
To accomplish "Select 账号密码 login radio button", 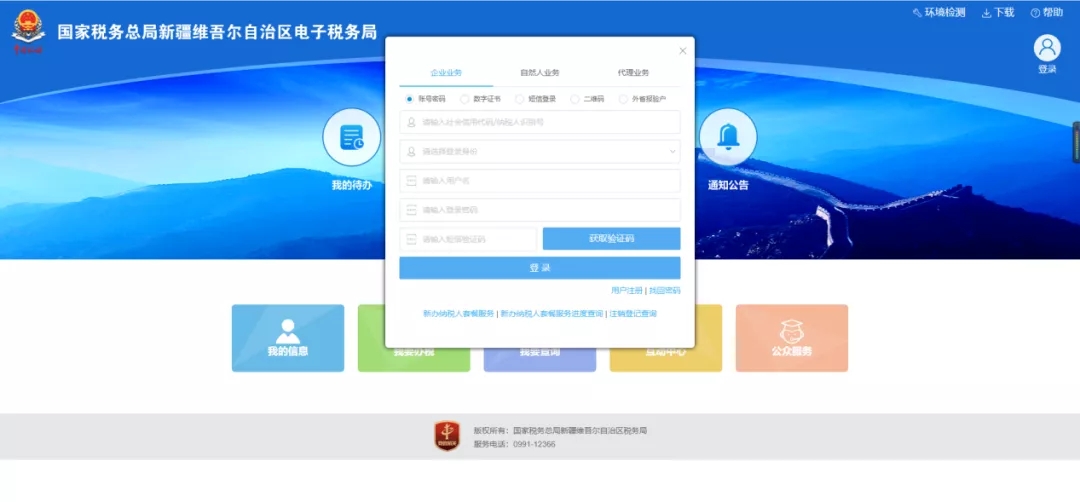I will pos(410,99).
